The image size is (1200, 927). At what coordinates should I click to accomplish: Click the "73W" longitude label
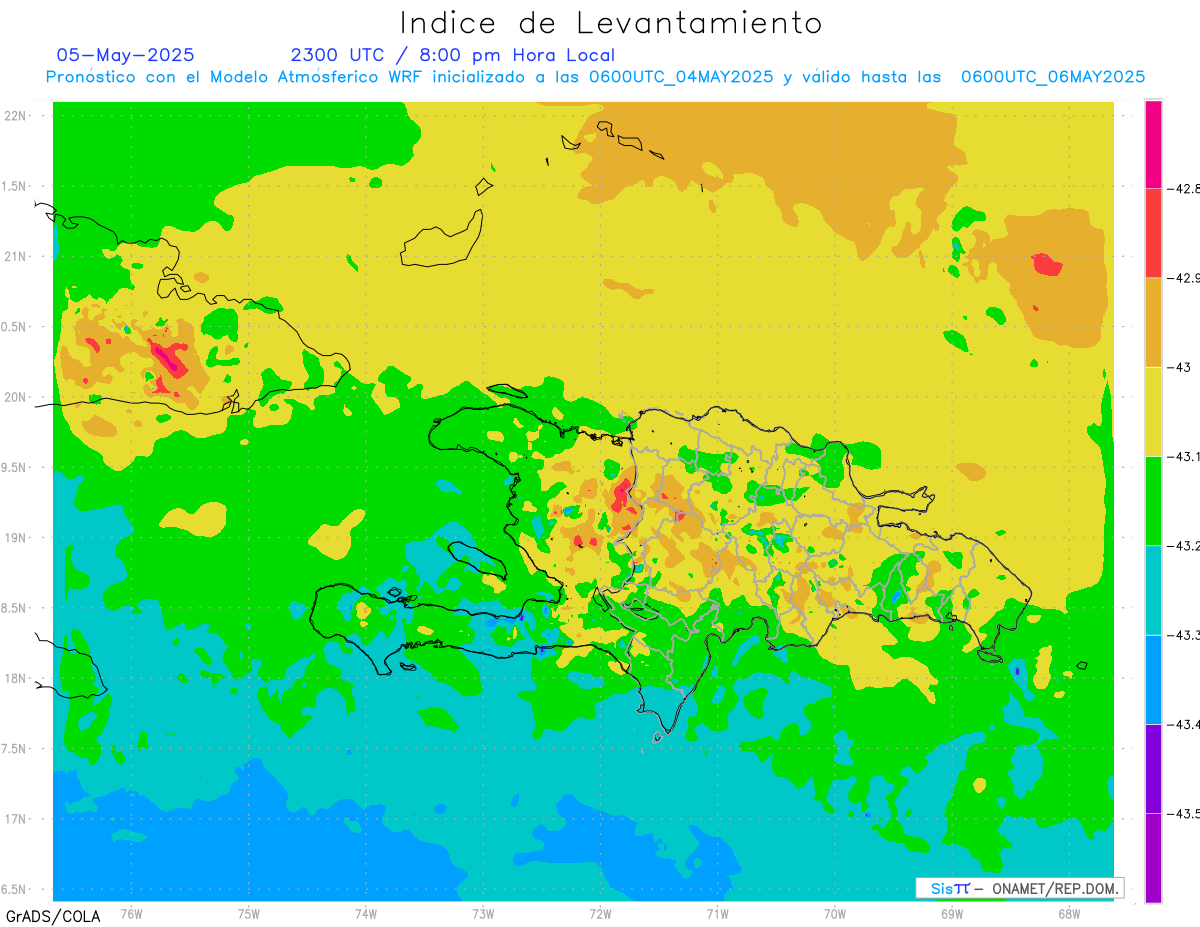(x=483, y=914)
